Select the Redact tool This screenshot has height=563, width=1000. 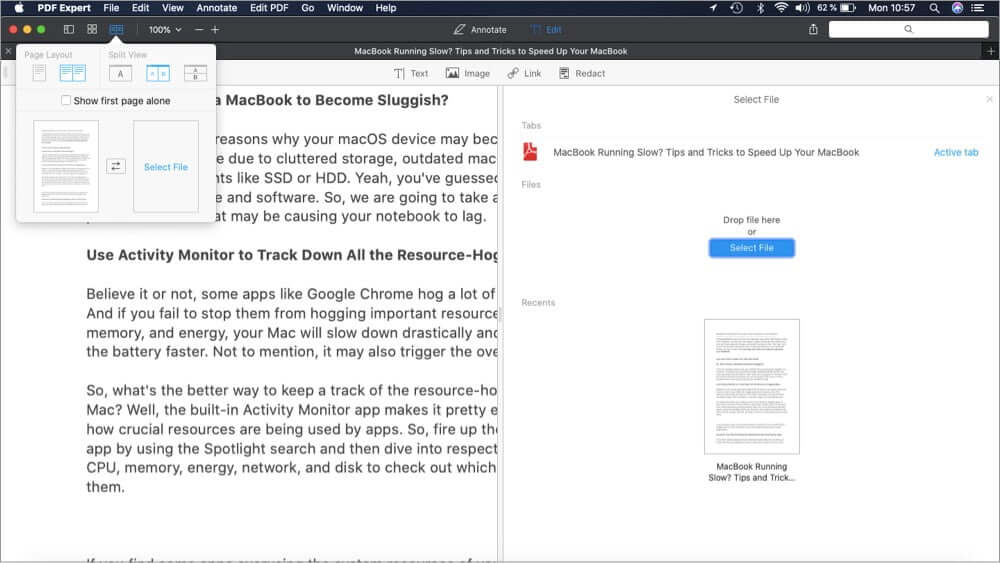pos(582,73)
